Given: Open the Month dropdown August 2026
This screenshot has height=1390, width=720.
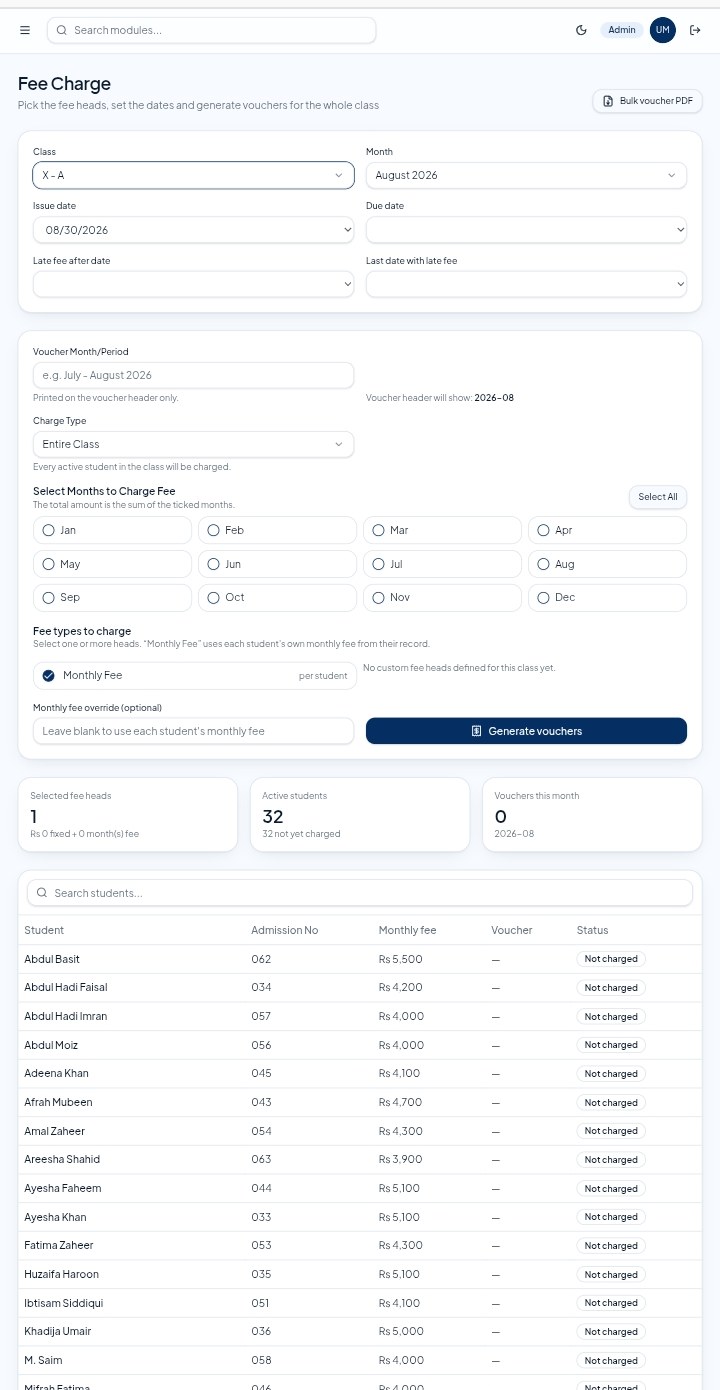Looking at the screenshot, I should click(526, 175).
